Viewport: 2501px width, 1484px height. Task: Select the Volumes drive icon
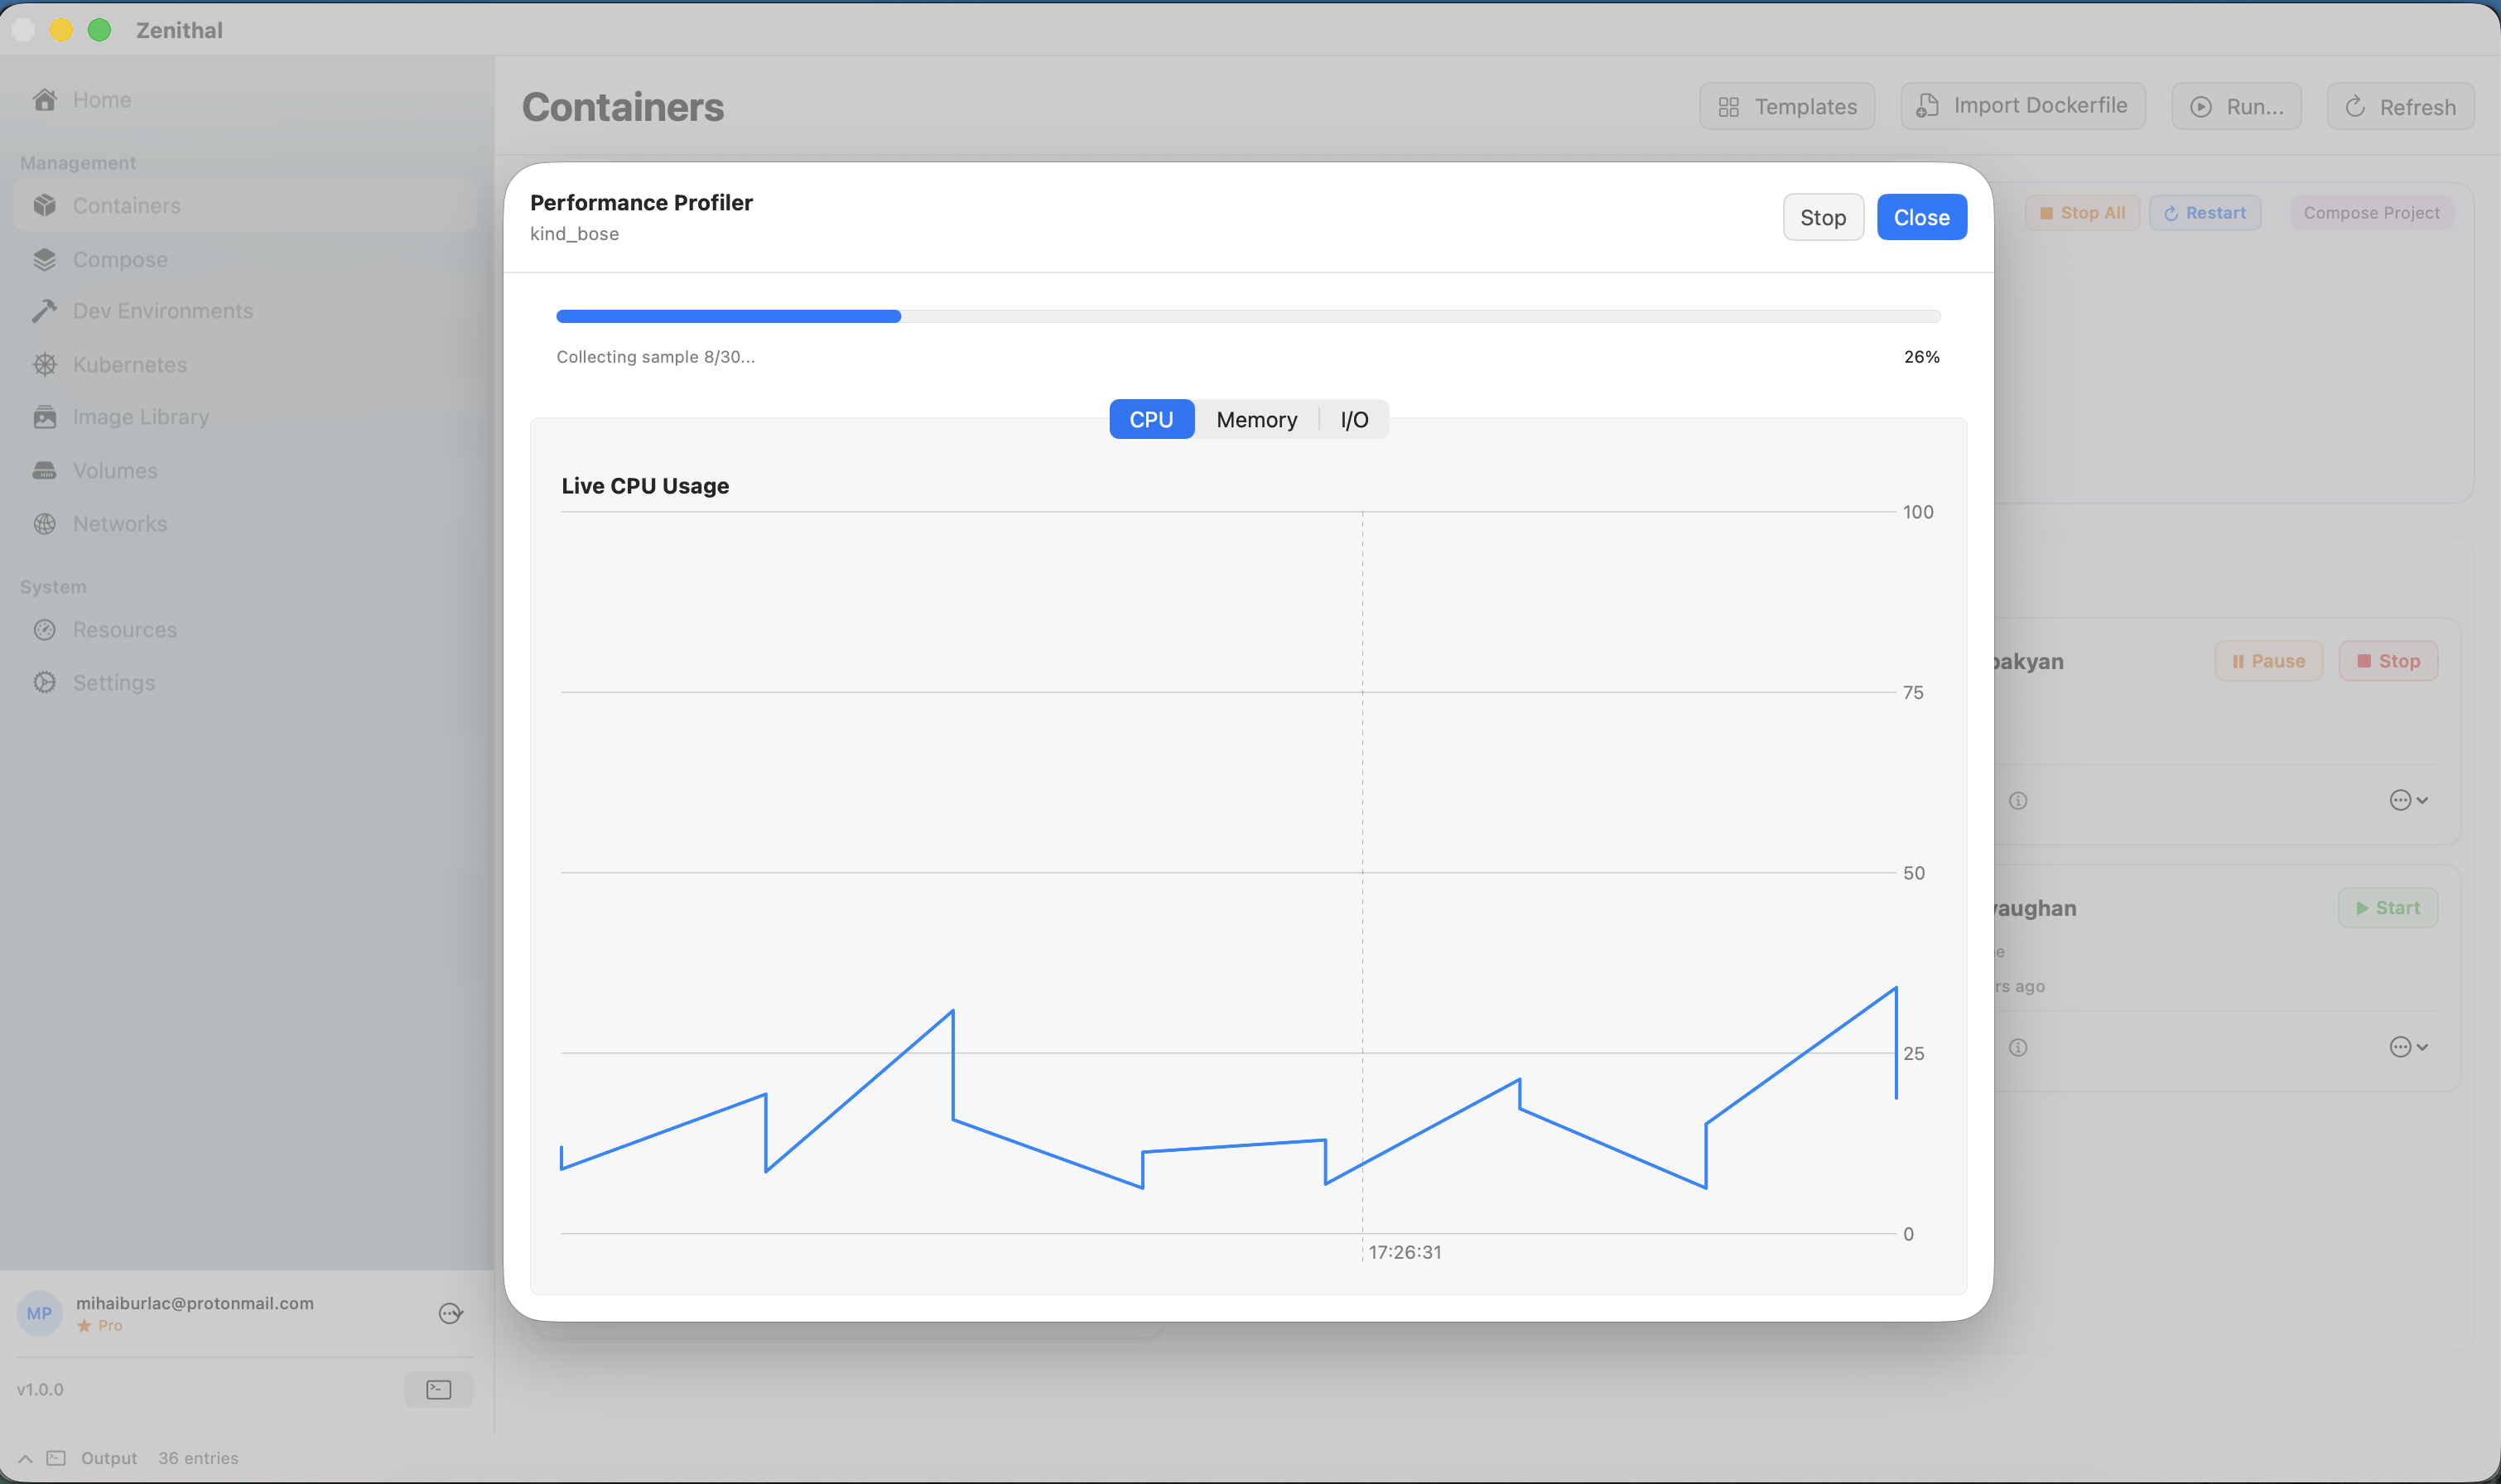[x=44, y=471]
